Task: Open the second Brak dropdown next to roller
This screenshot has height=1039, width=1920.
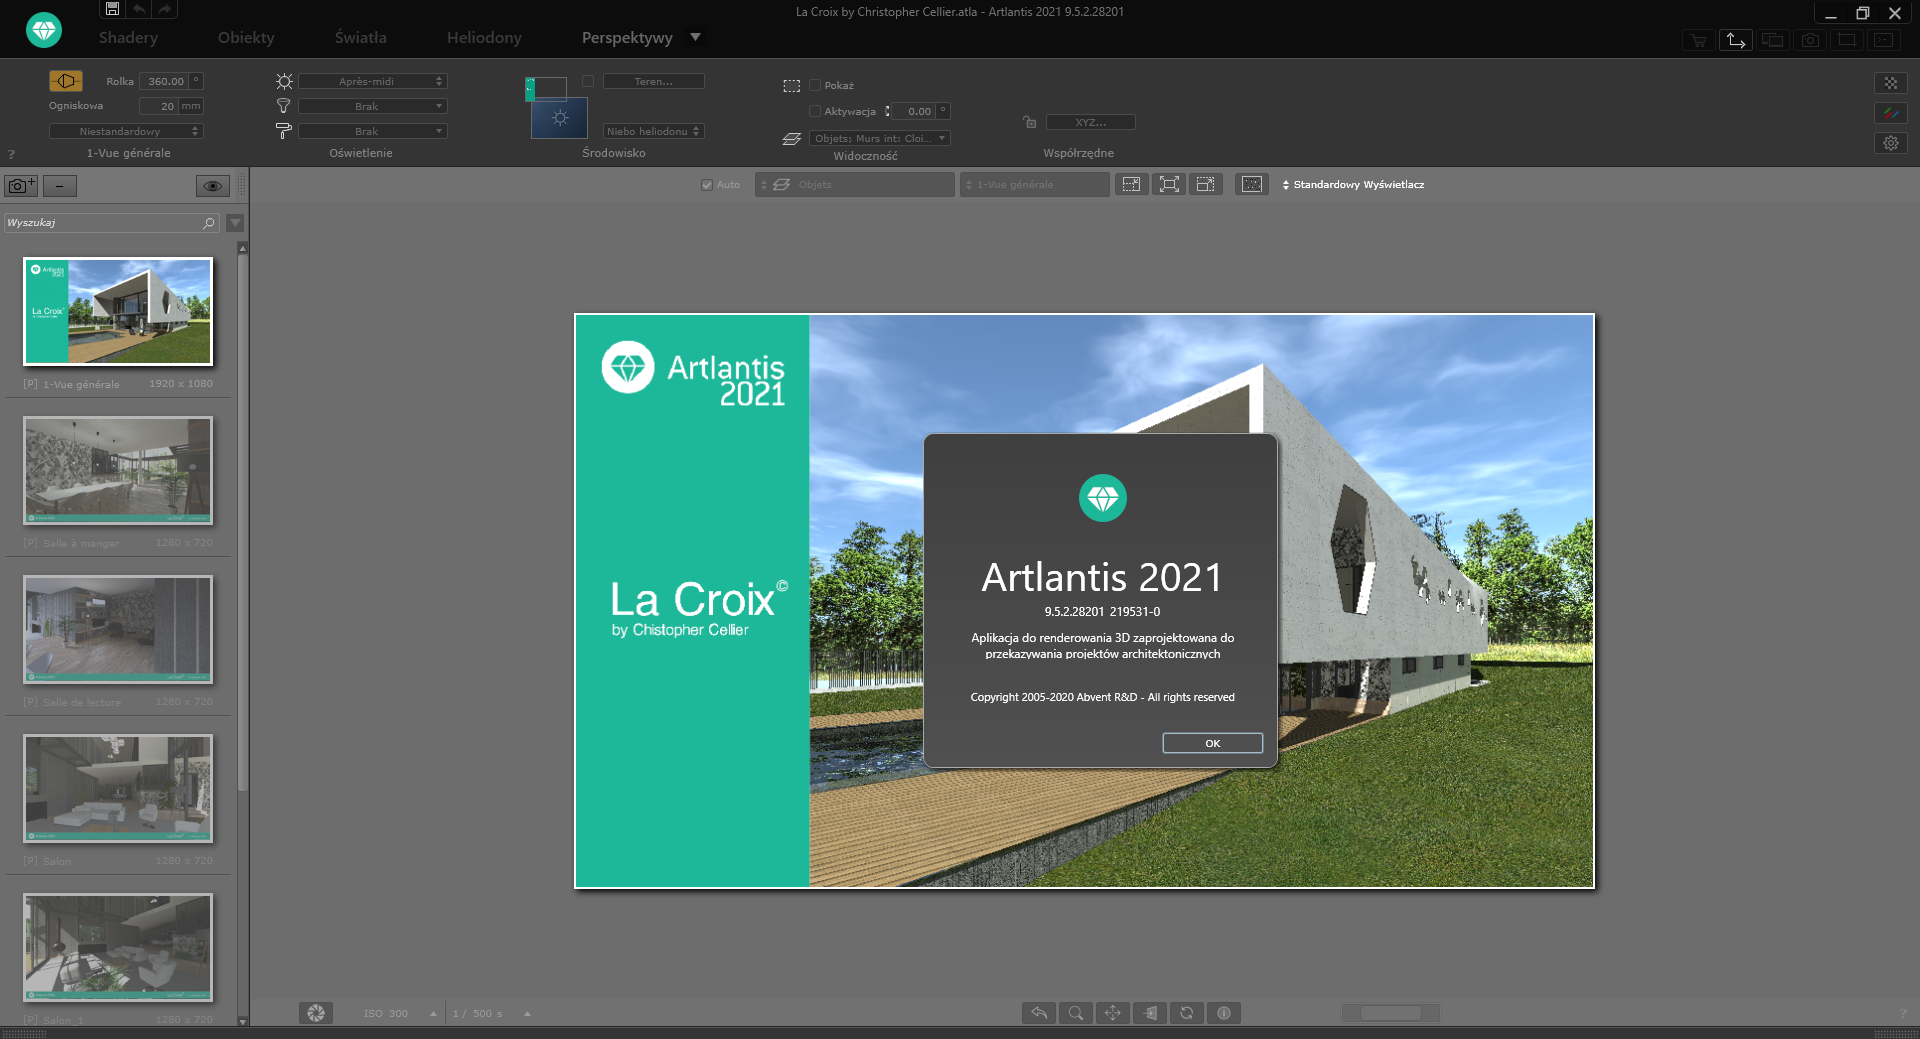Action: pos(372,131)
